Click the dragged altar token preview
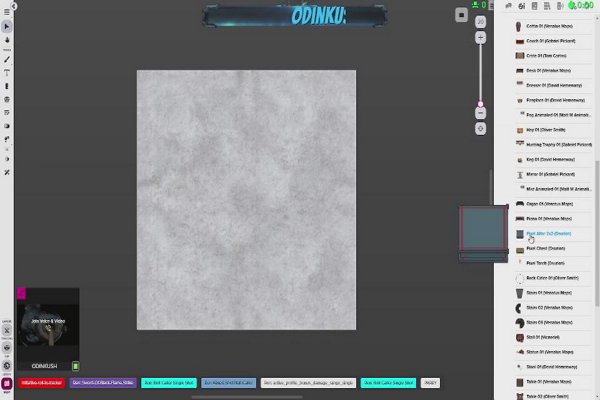 tap(484, 234)
